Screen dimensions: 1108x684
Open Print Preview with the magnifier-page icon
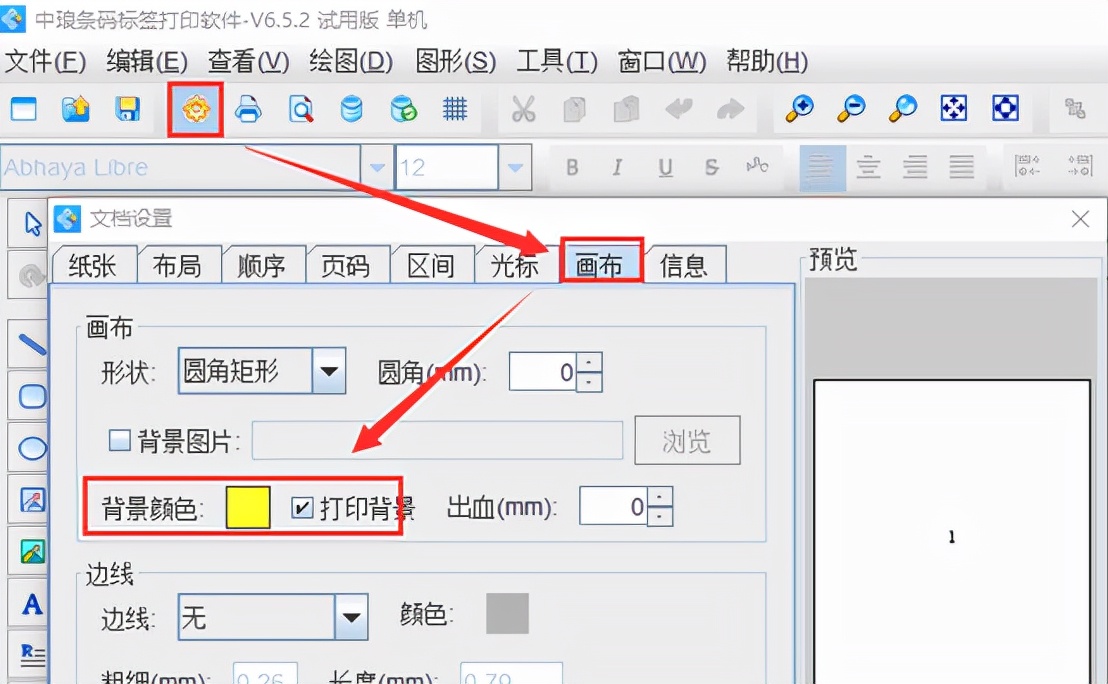coord(300,109)
